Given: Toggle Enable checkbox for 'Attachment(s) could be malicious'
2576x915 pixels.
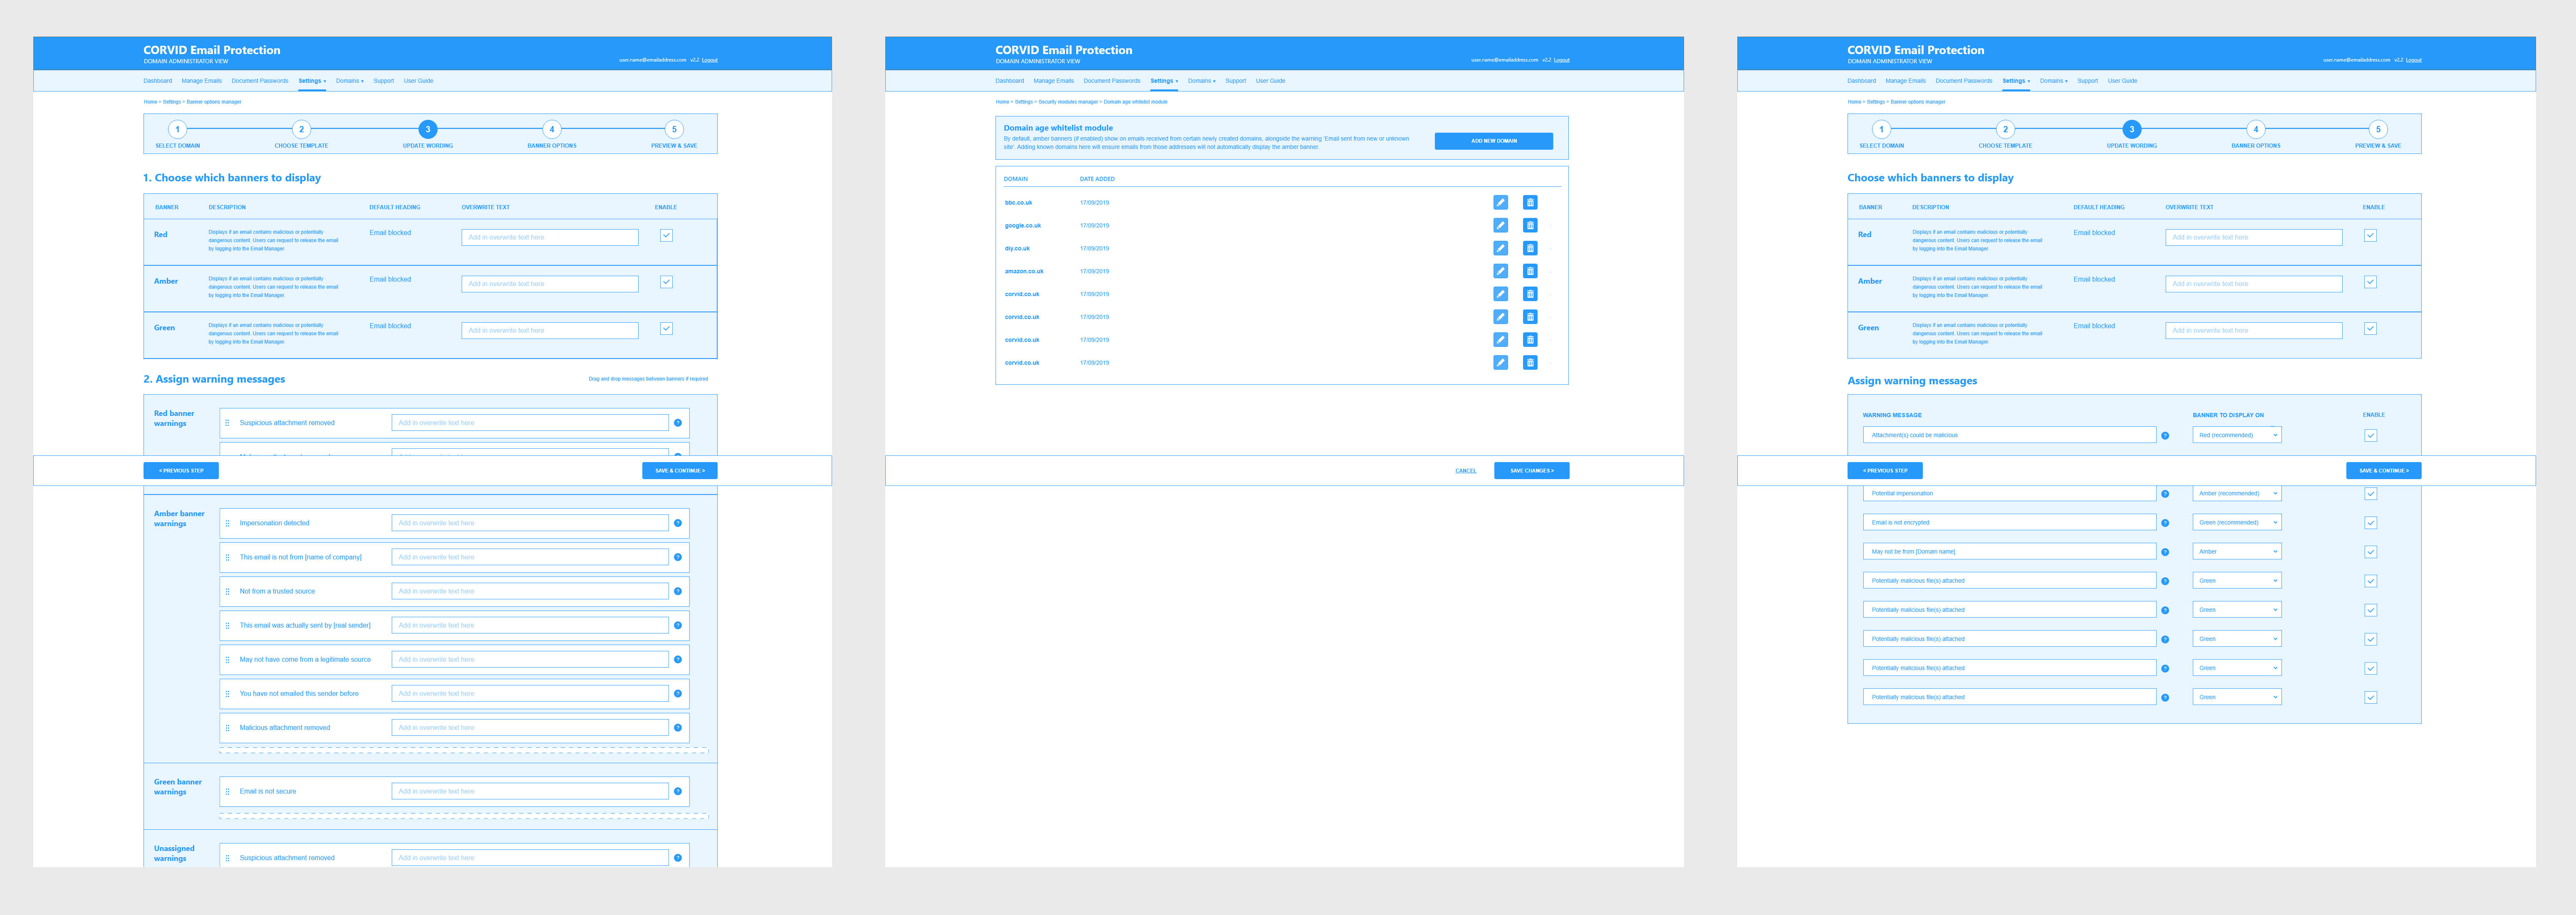Looking at the screenshot, I should [x=2370, y=435].
